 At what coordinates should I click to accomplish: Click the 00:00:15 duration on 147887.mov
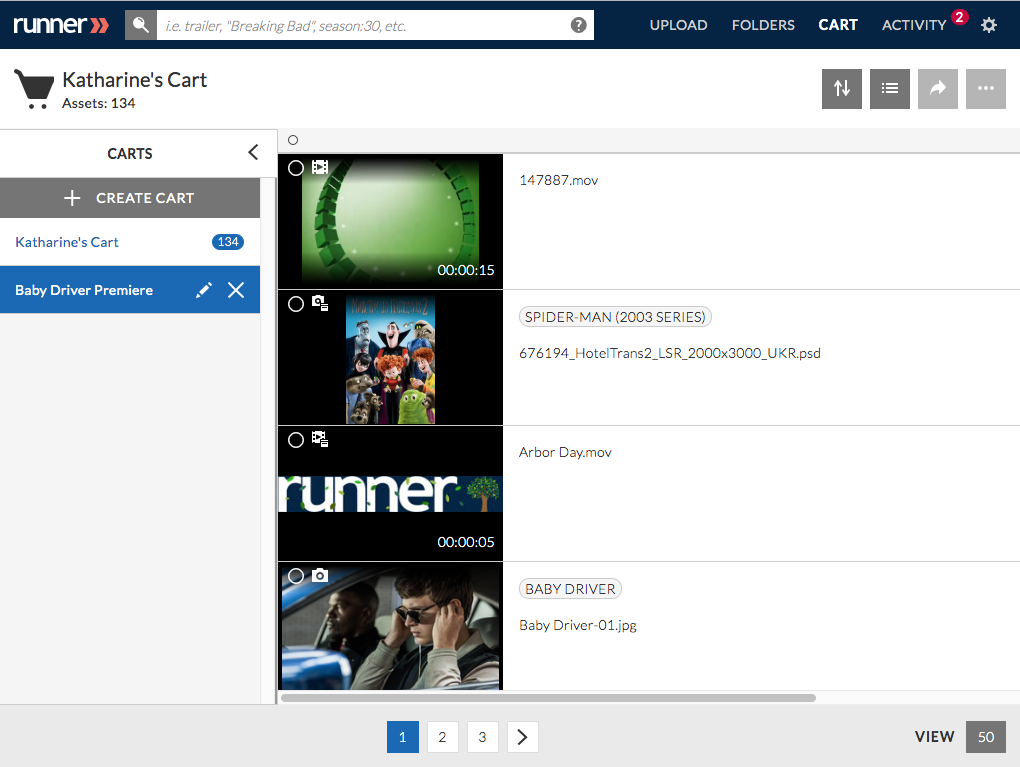(466, 270)
